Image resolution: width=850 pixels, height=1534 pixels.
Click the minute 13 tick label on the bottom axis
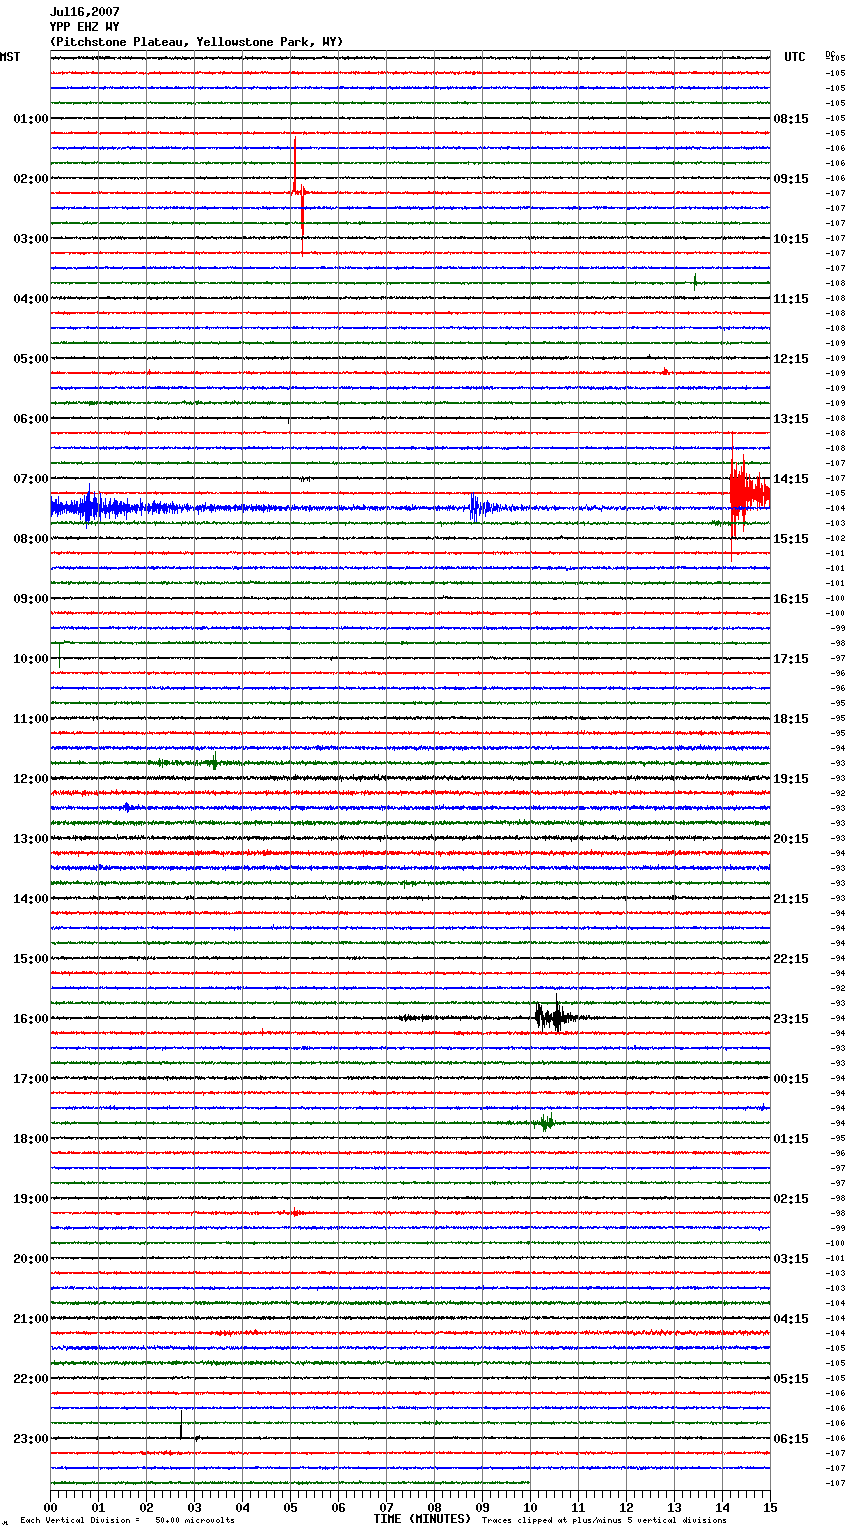[674, 1507]
